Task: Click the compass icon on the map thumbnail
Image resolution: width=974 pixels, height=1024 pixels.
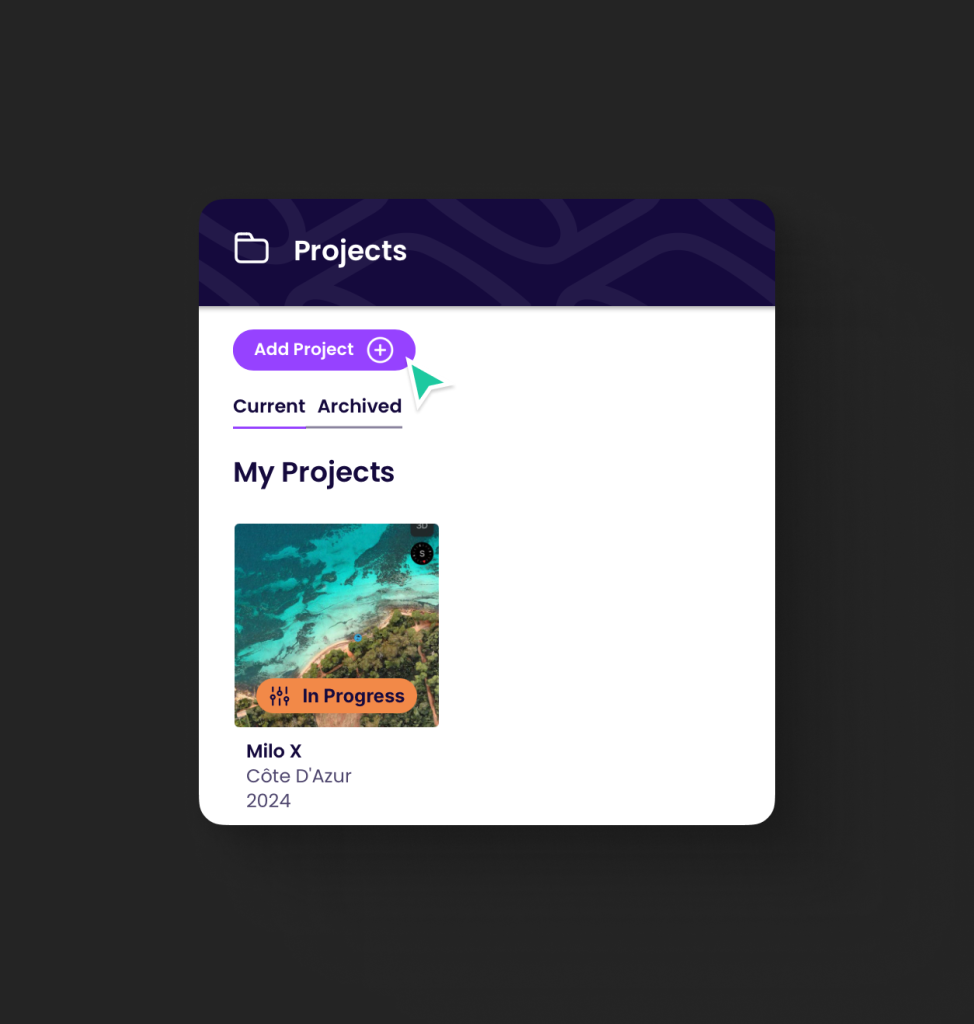Action: 422,553
